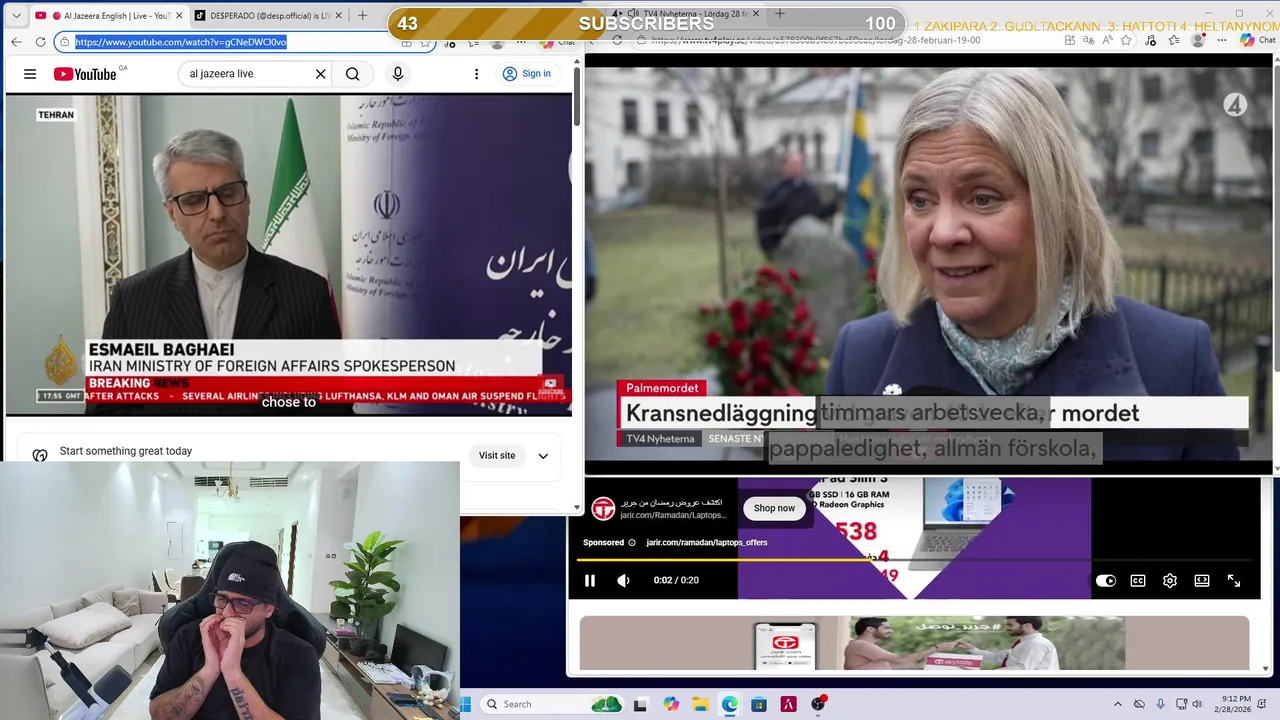Add TV4 page to favorites star

[1126, 40]
